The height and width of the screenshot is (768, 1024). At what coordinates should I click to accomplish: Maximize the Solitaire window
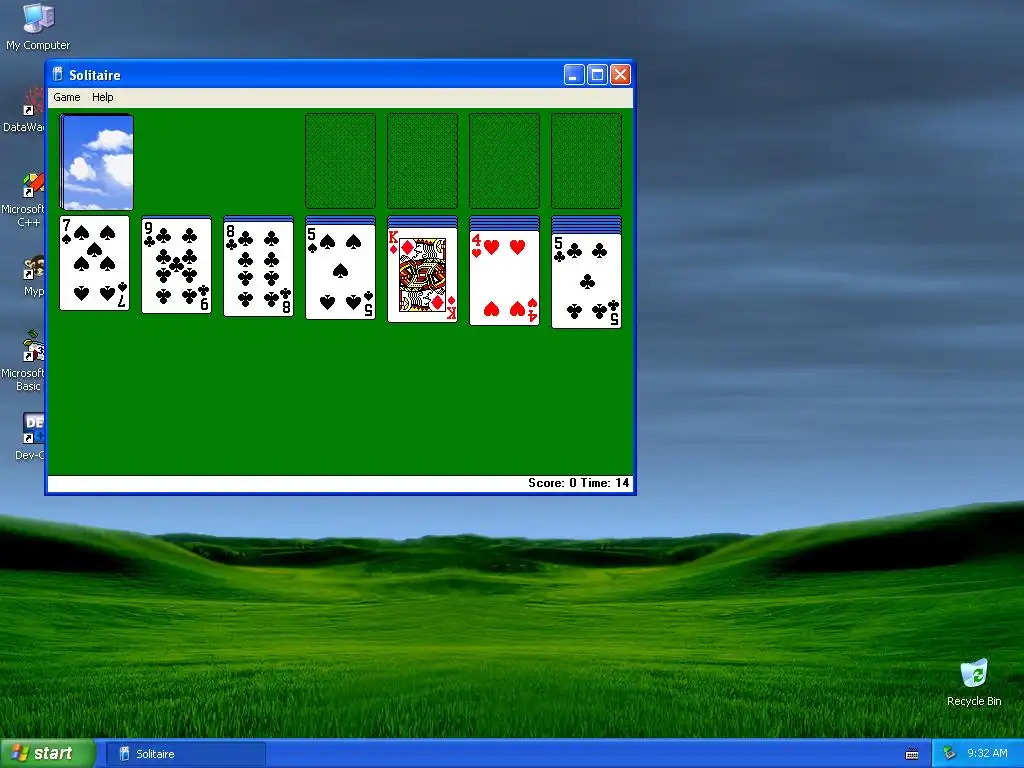click(x=597, y=74)
